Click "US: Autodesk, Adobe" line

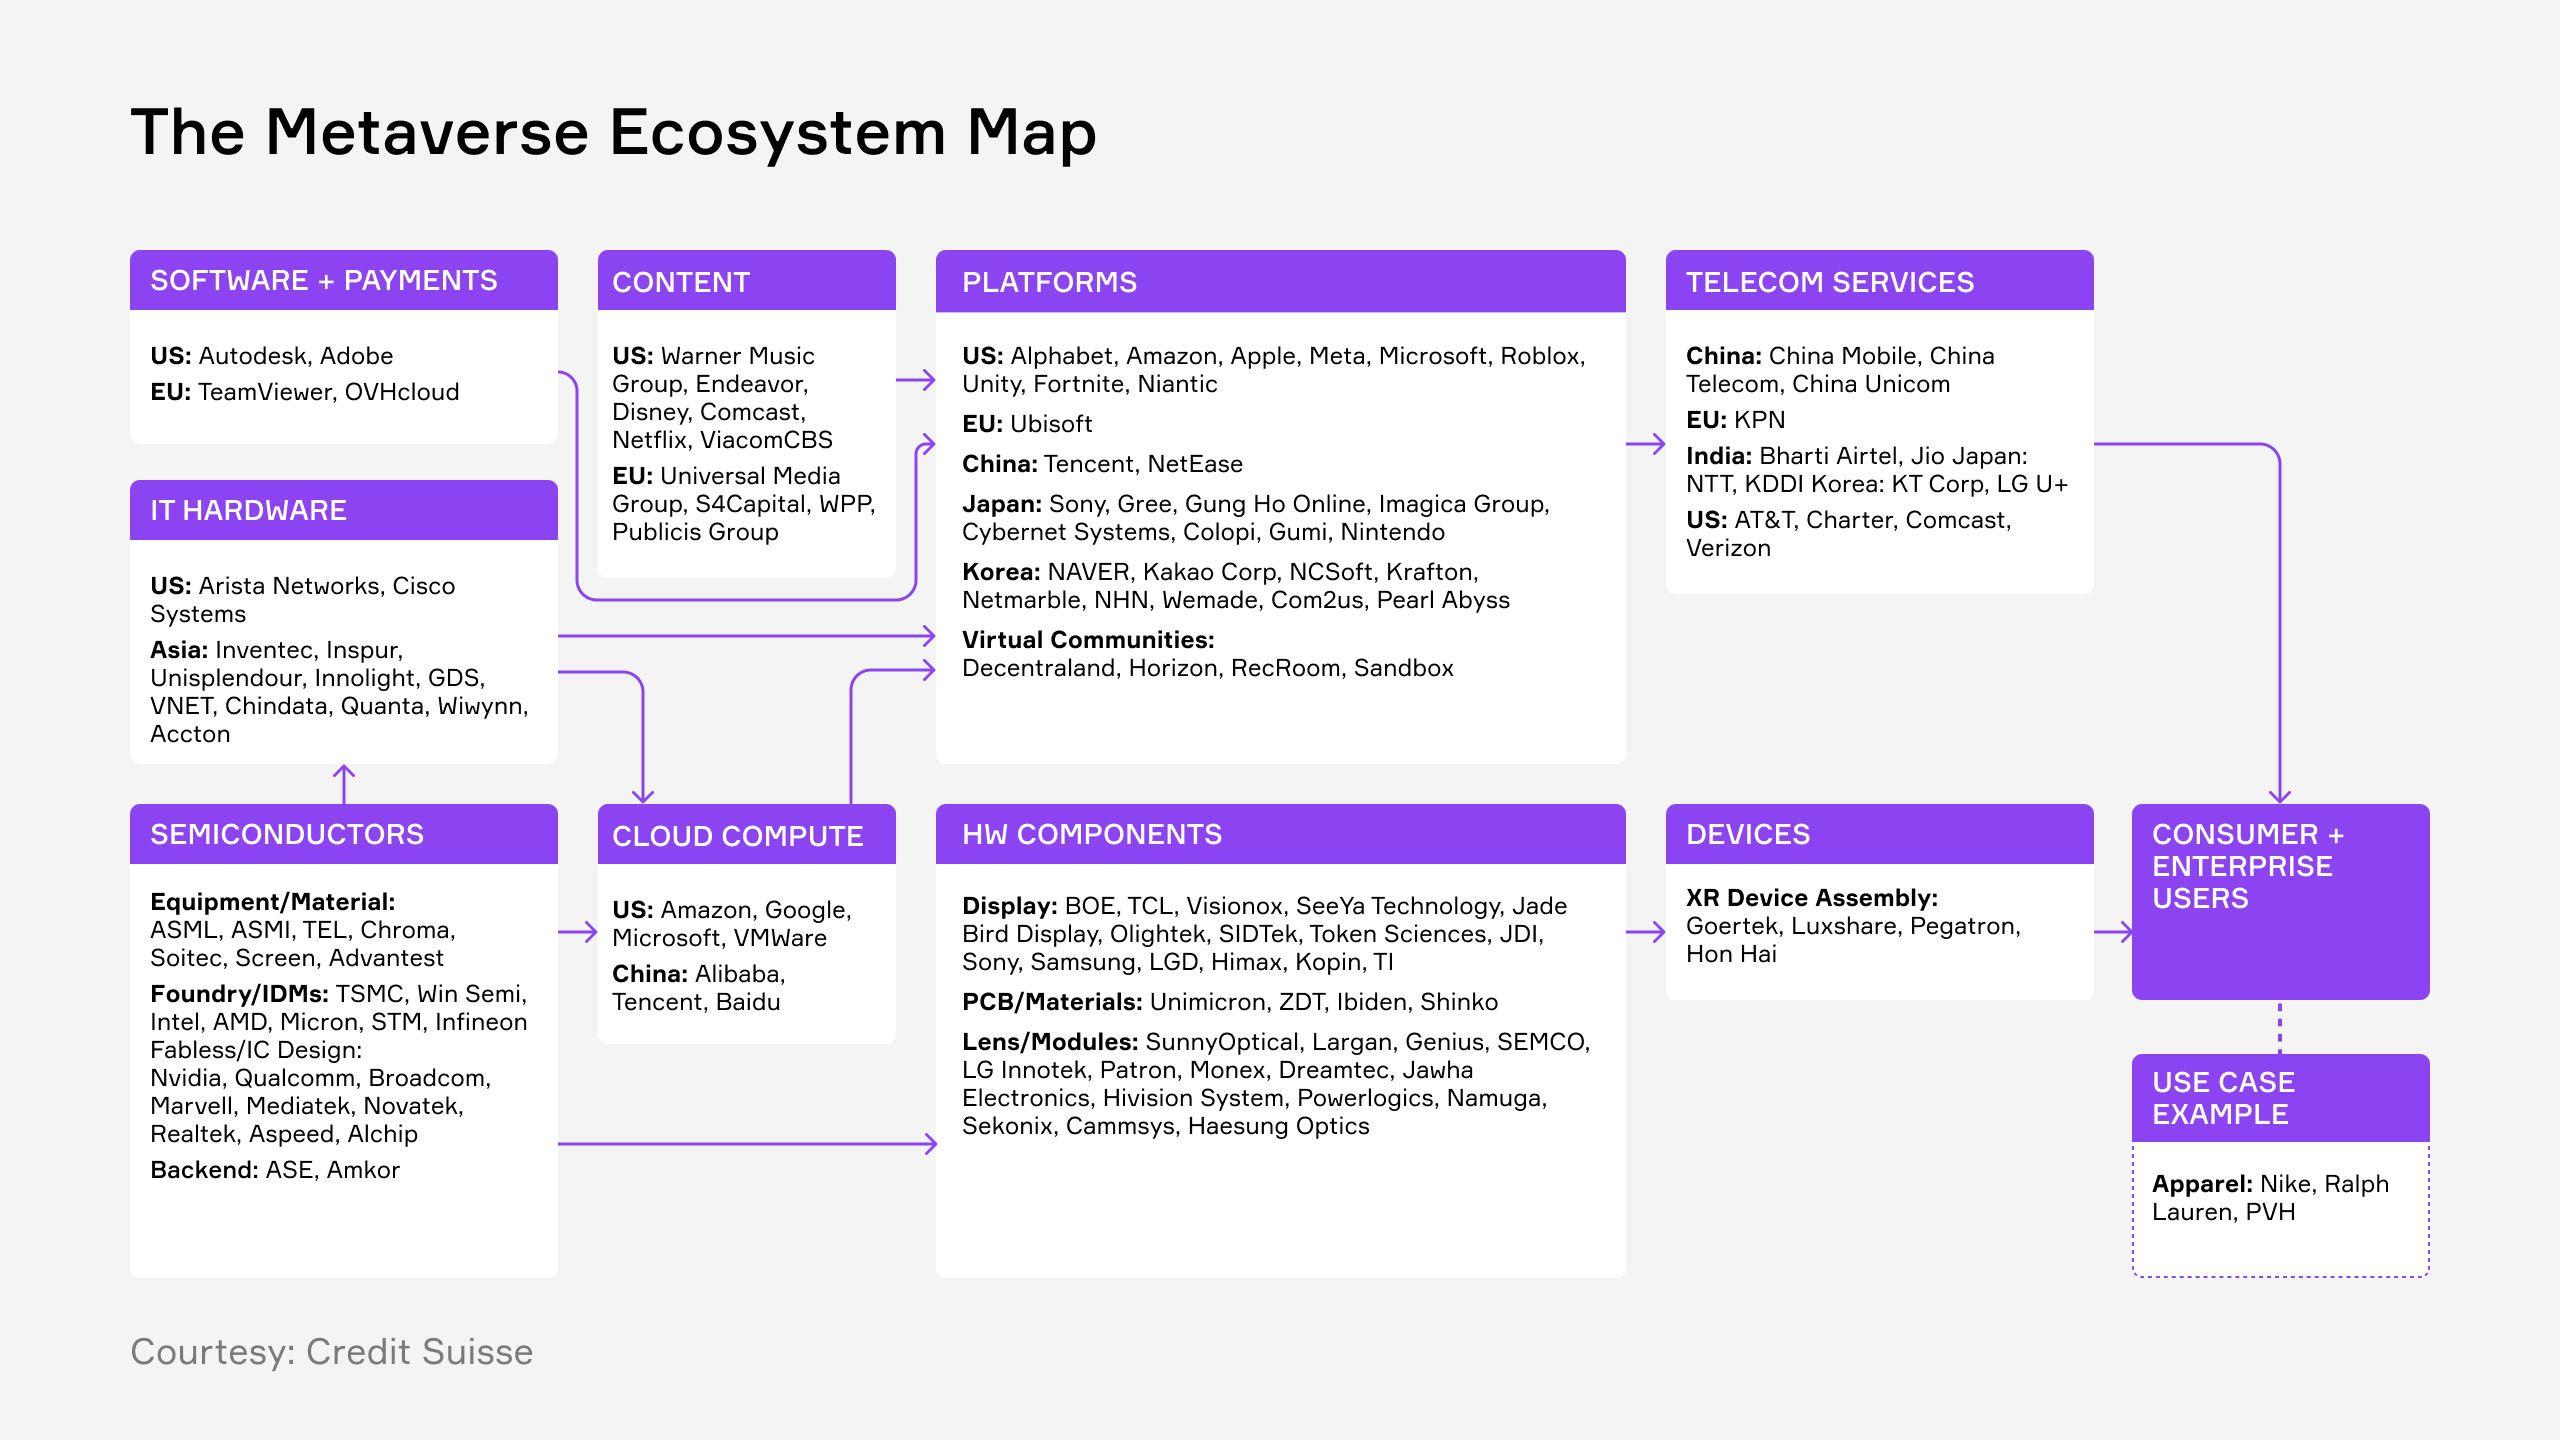point(272,356)
